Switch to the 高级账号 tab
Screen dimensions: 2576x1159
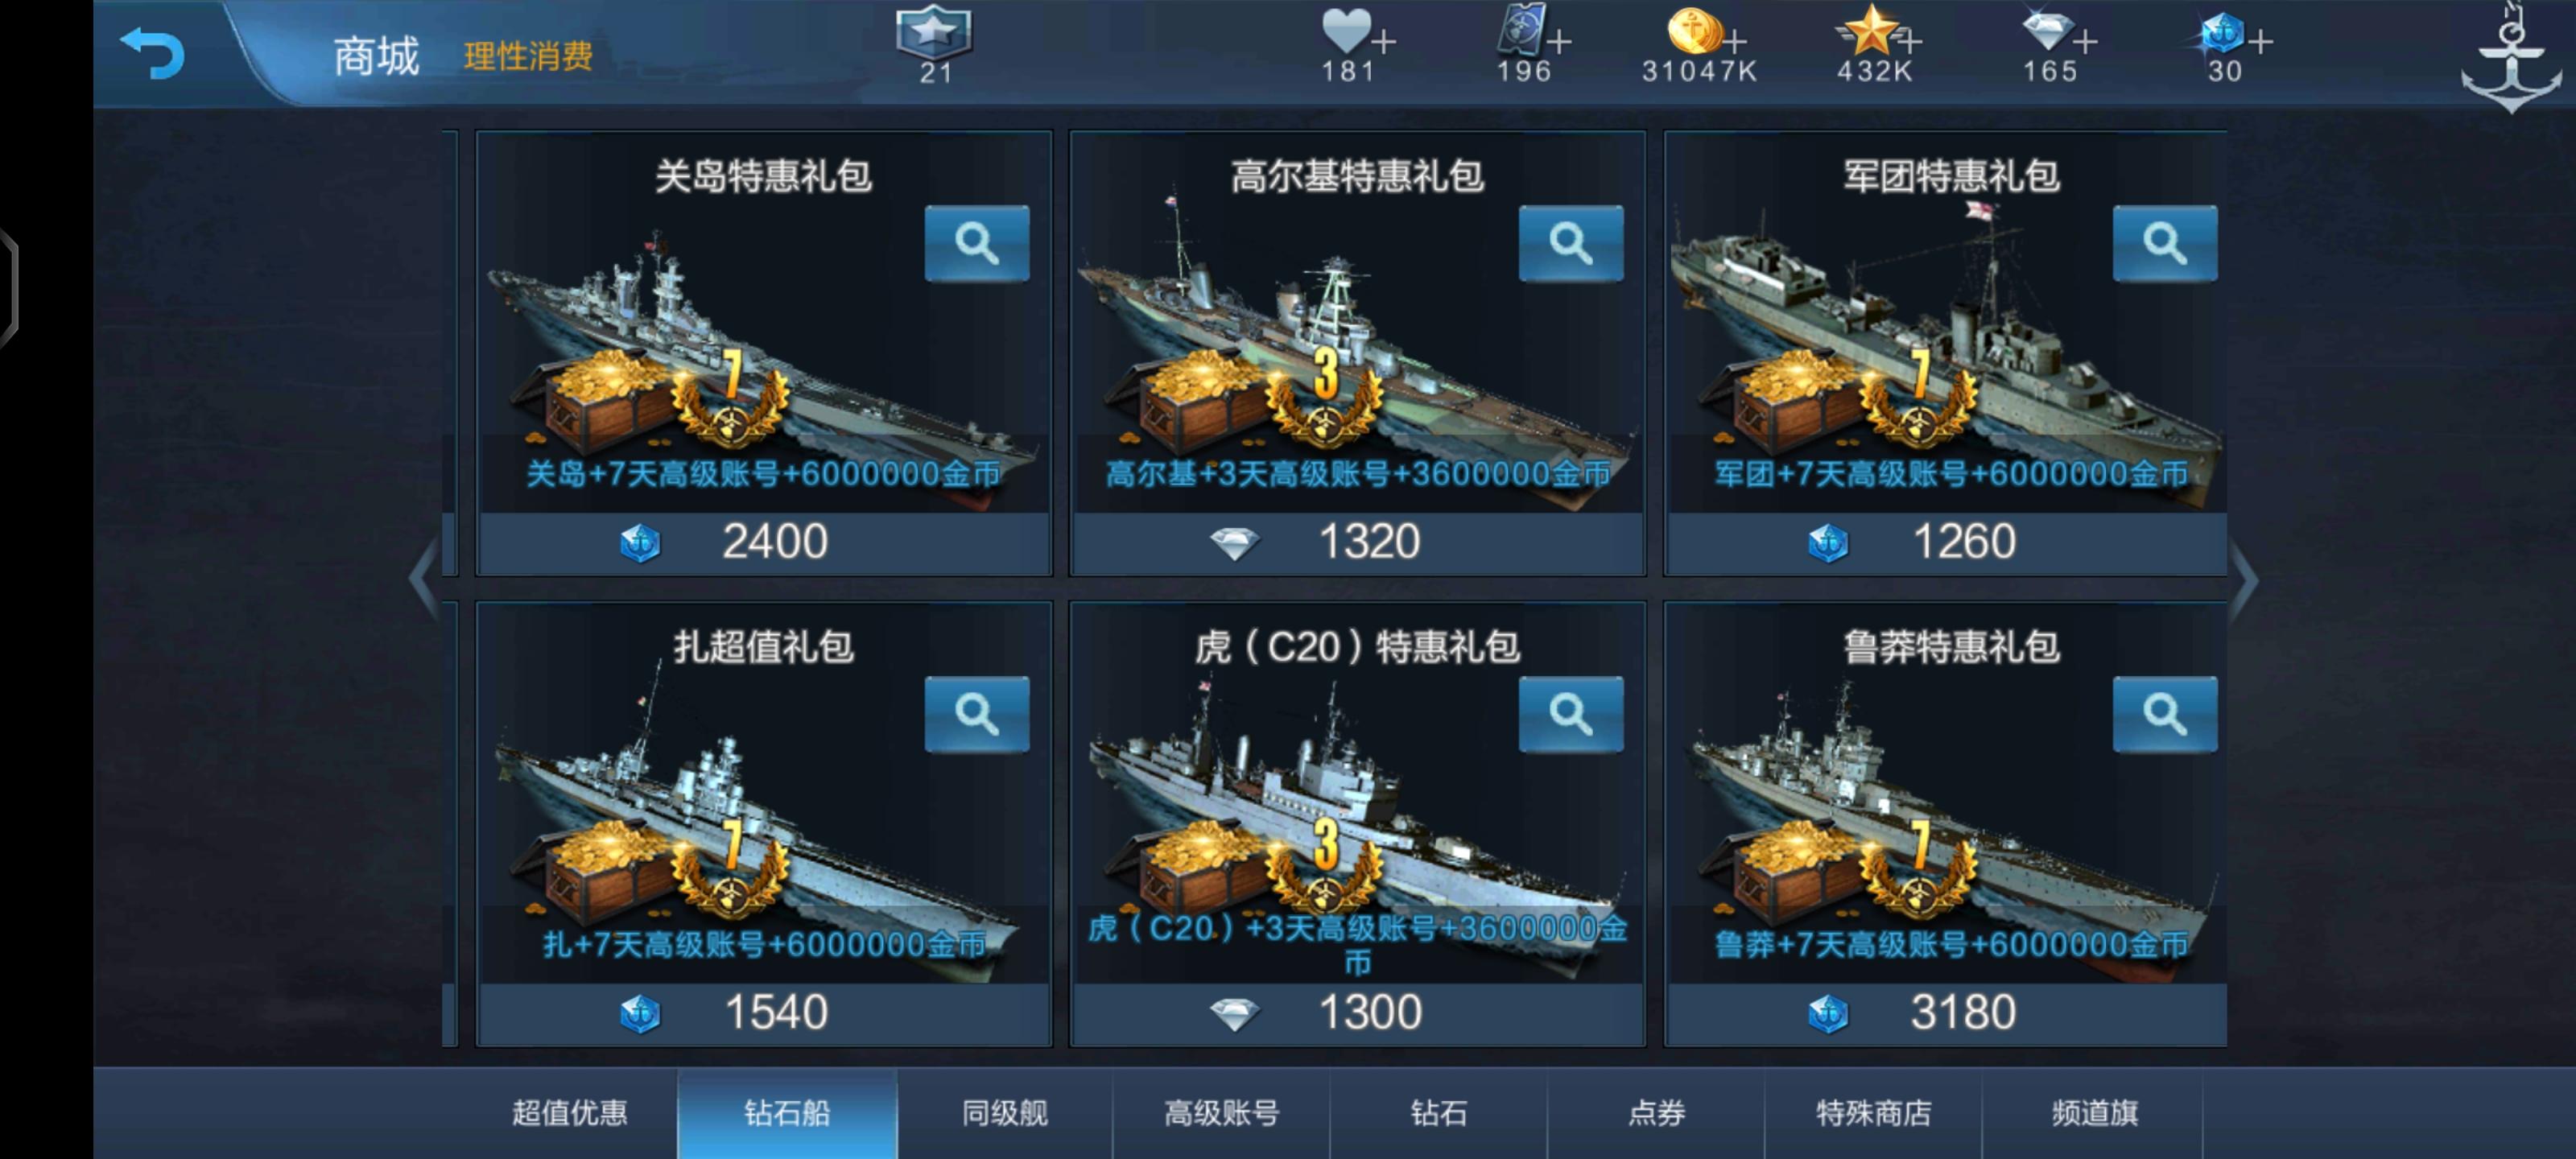(1221, 1113)
